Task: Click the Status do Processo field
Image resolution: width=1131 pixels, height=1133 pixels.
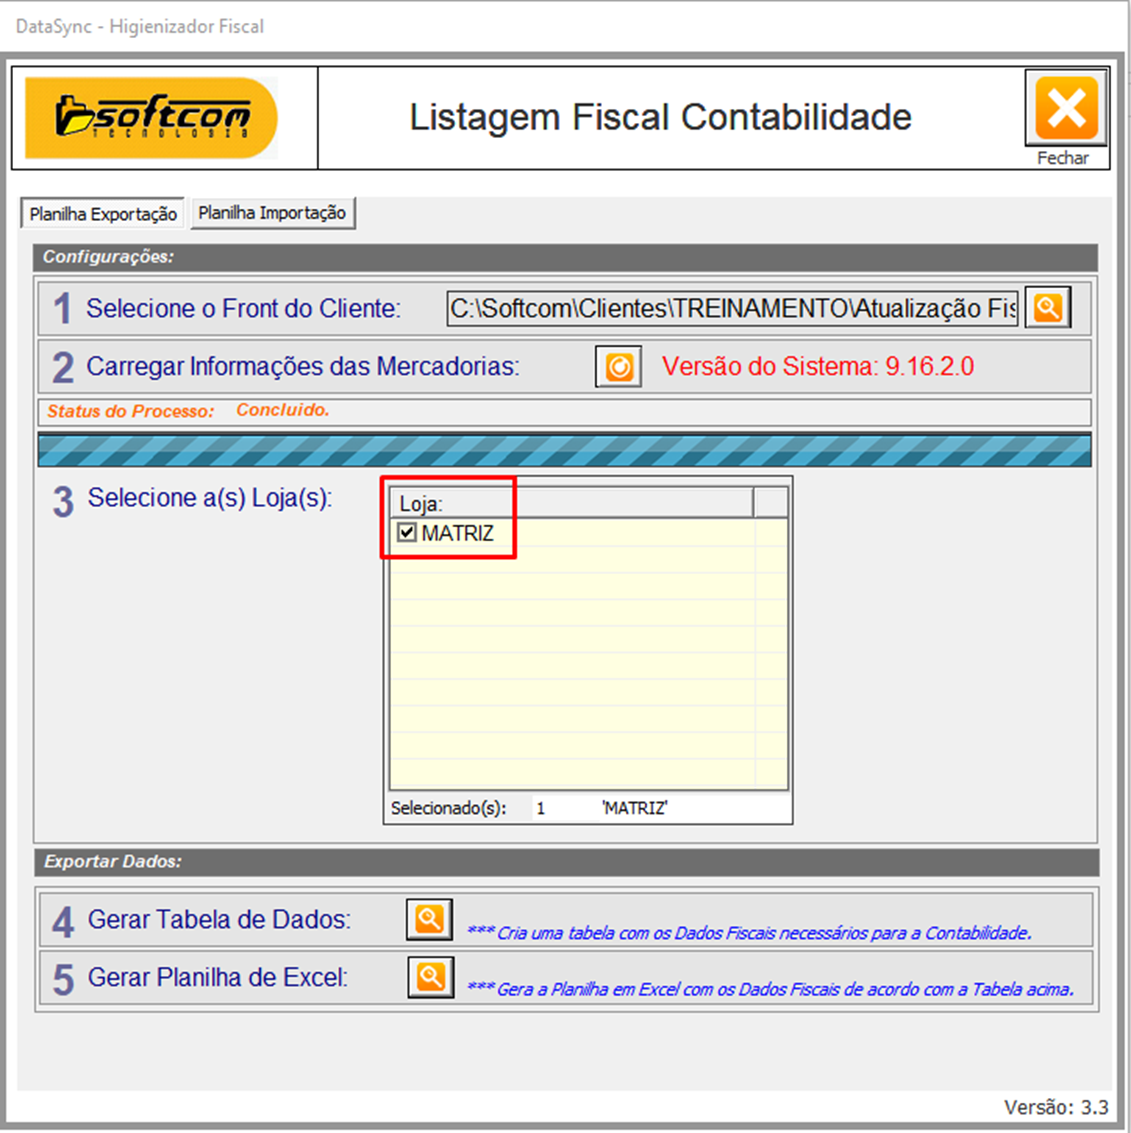Action: click(564, 411)
